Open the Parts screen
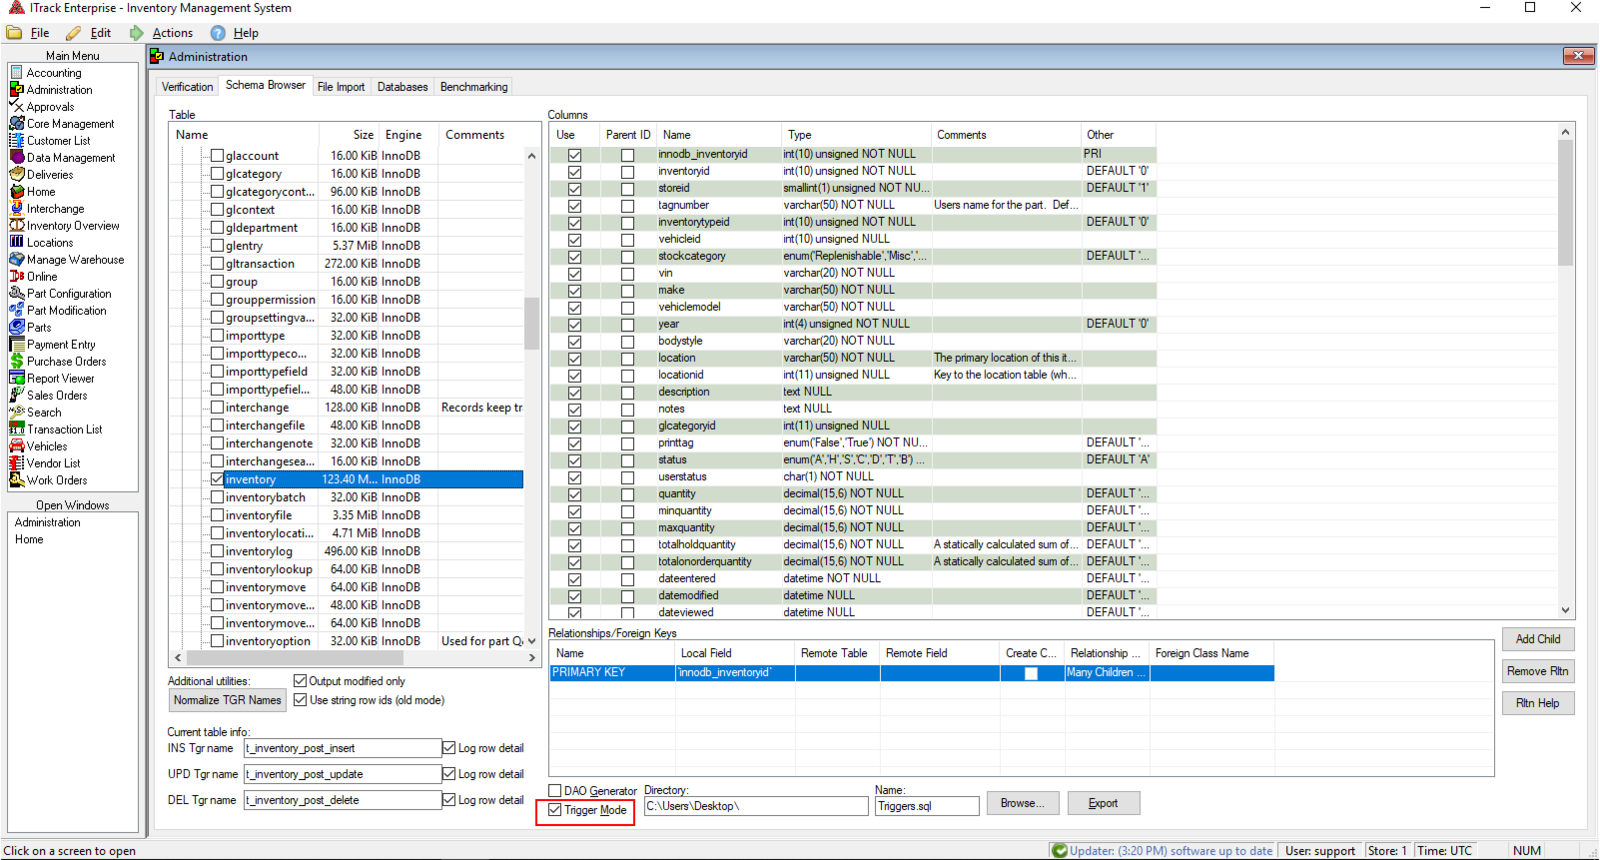 click(39, 328)
